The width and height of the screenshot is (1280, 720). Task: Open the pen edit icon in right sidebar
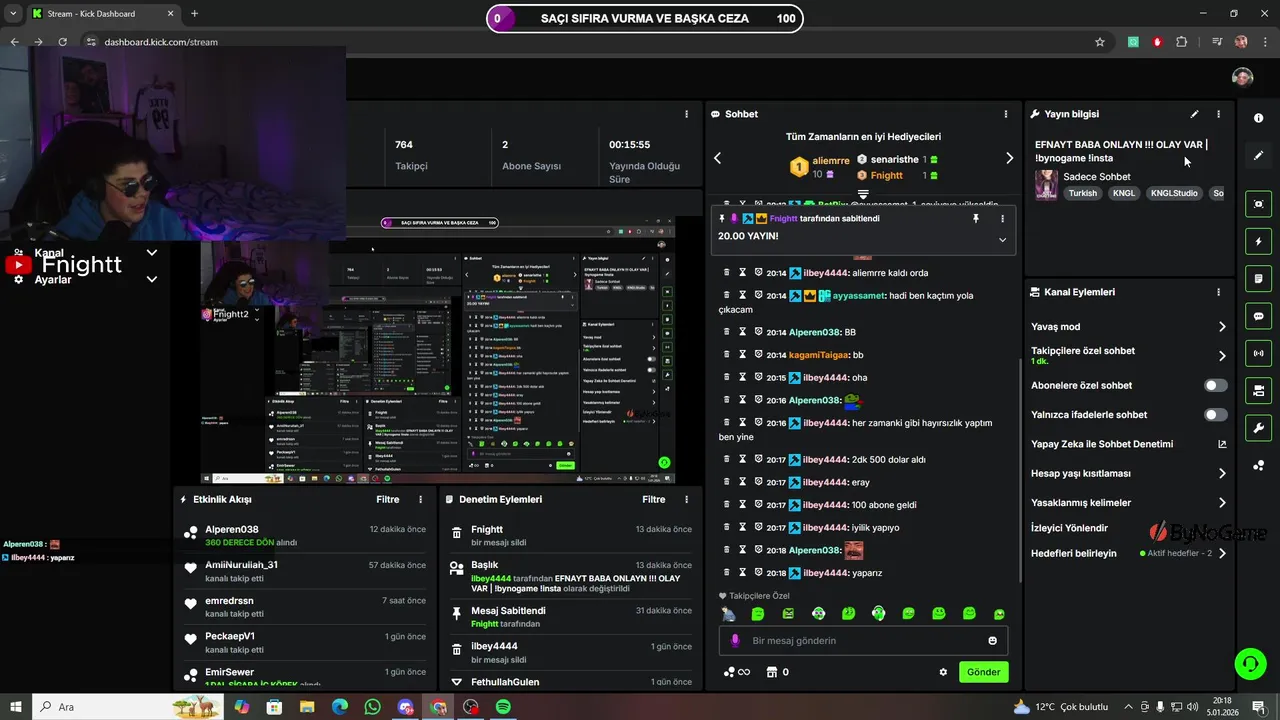pyautogui.click(x=1258, y=156)
